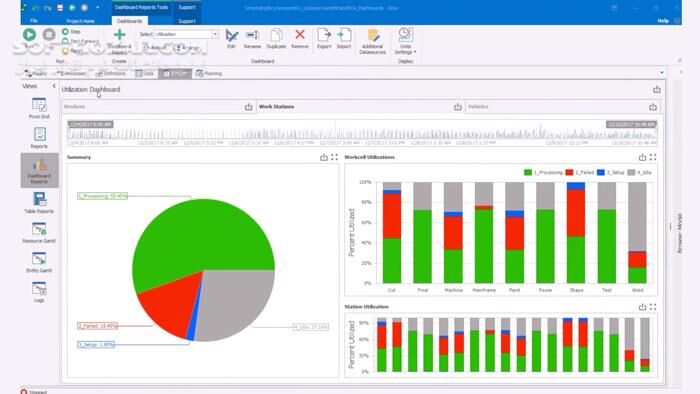Viewport: 700px width, 394px height.
Task: Open the Help menu
Action: [663, 21]
